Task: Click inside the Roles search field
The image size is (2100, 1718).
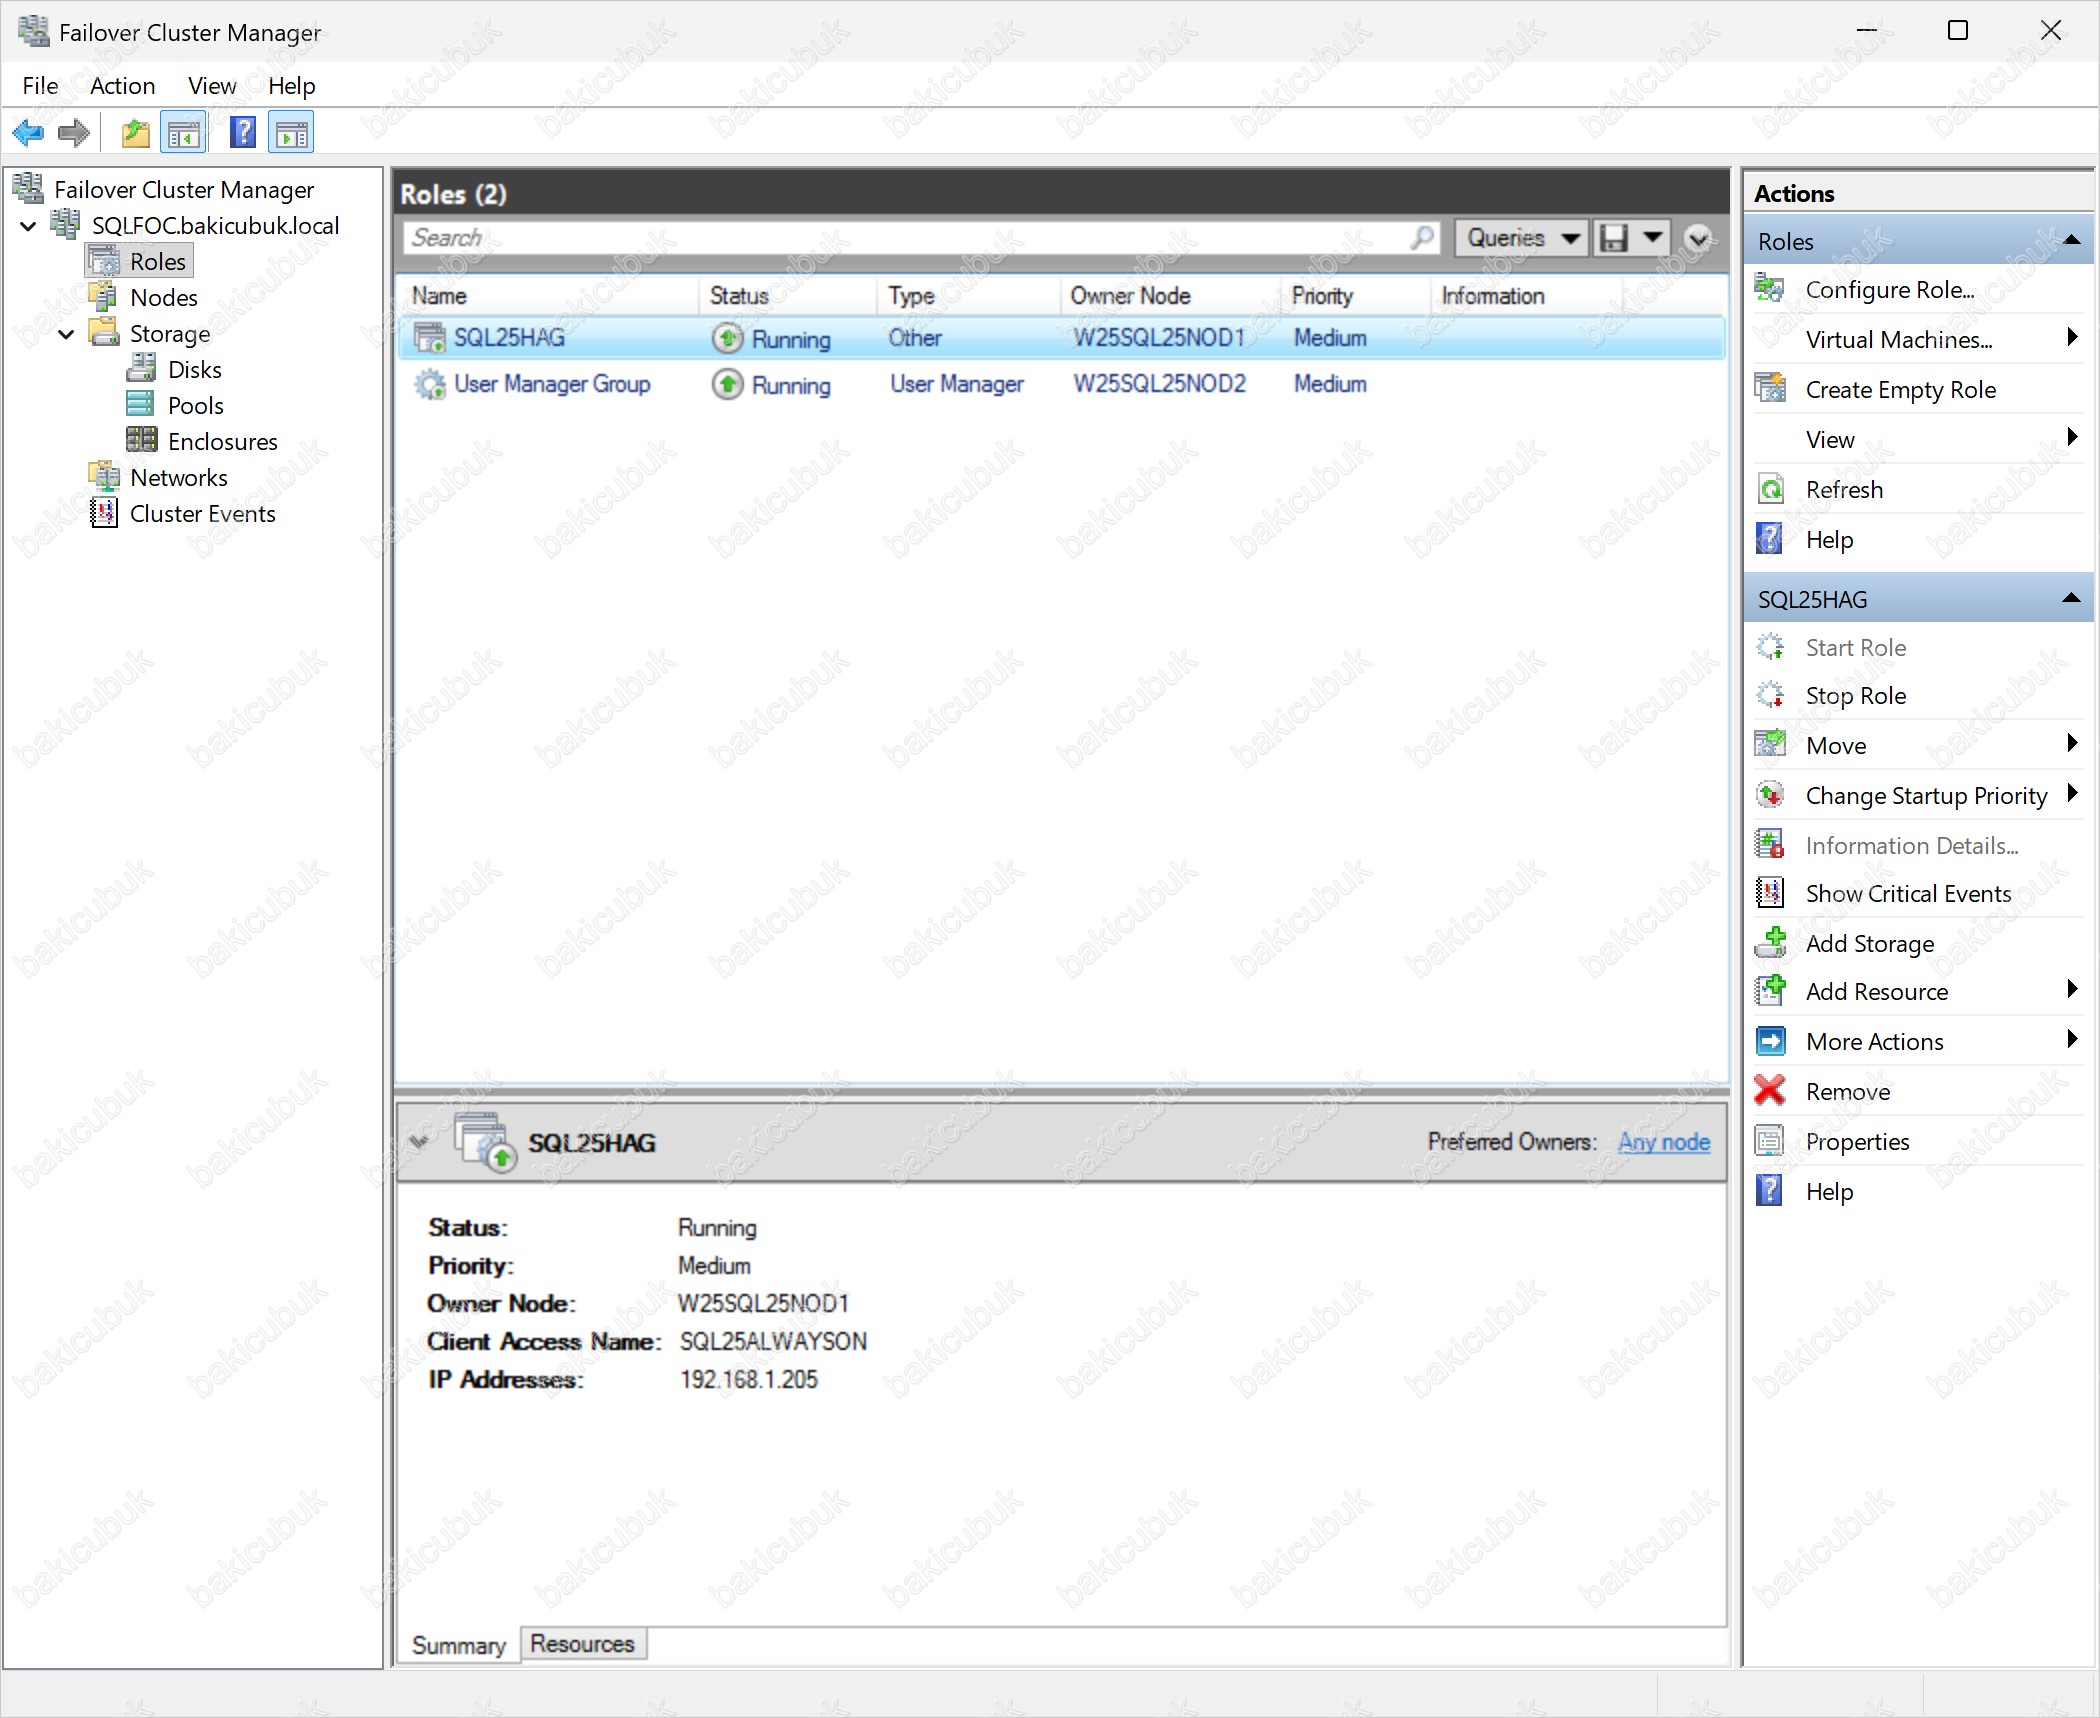Action: (900, 238)
